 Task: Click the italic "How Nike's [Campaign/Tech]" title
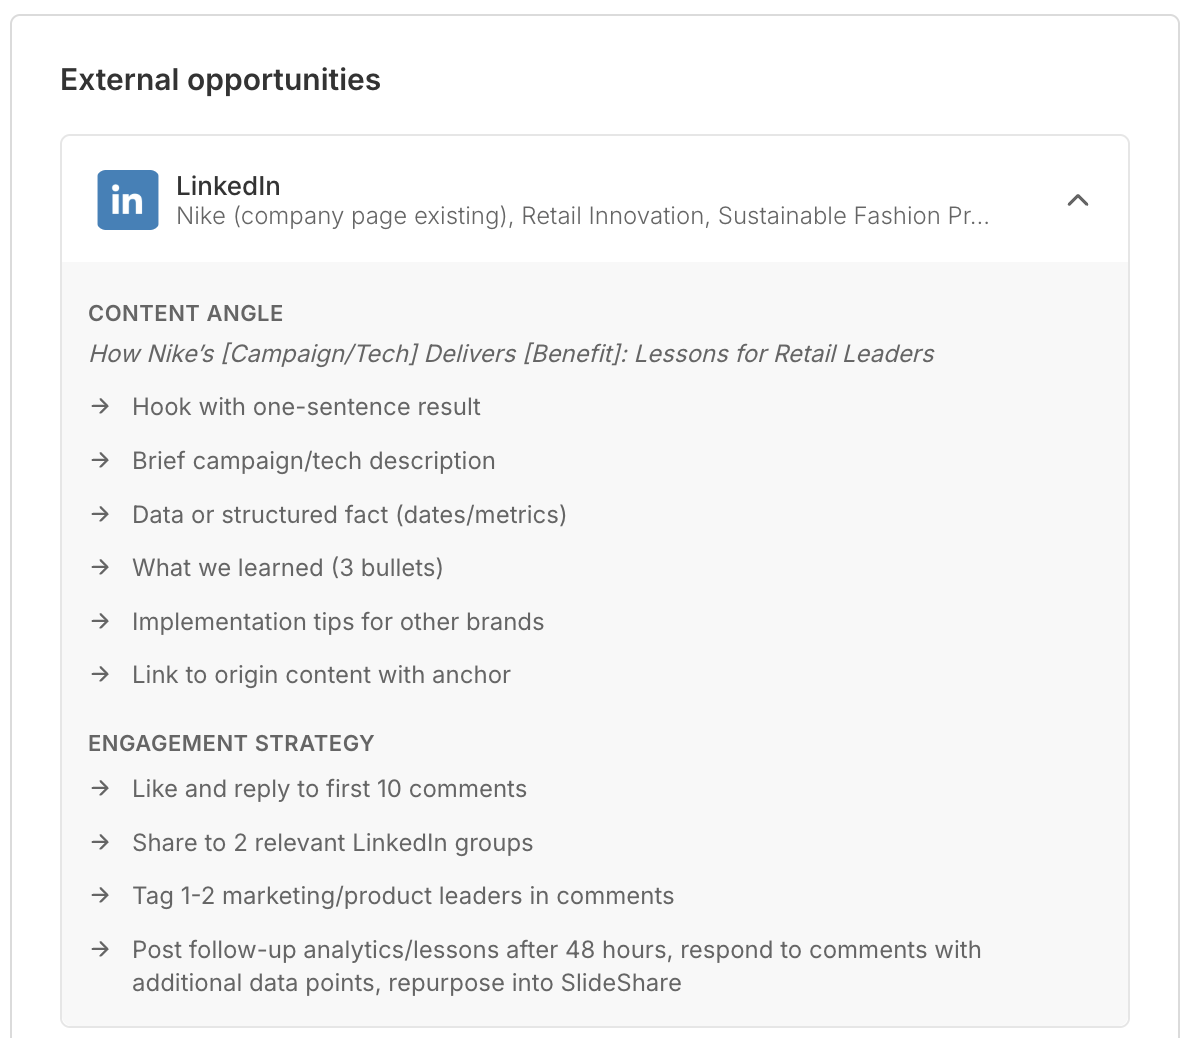click(x=511, y=354)
